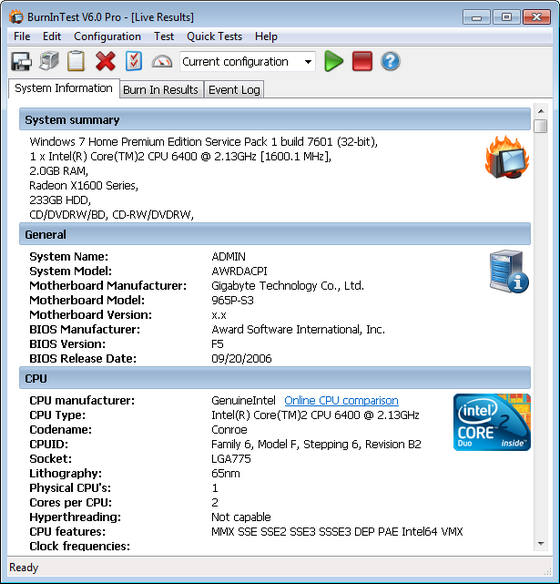The width and height of the screenshot is (560, 584).
Task: Switch to the Event Log tab
Action: tap(234, 90)
